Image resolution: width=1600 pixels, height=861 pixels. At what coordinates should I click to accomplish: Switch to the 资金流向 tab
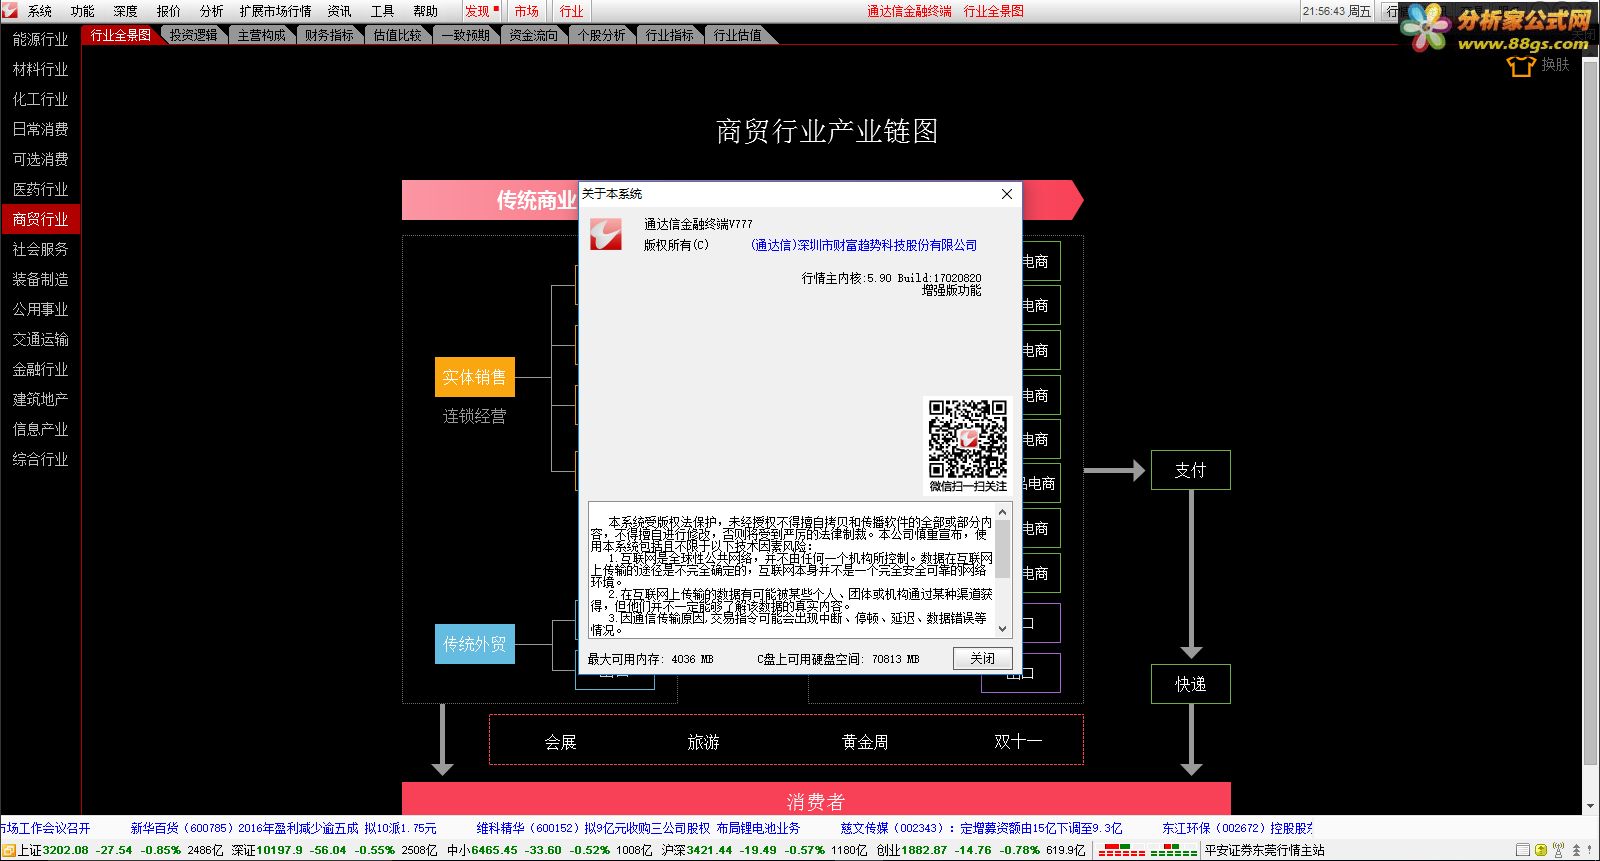[533, 35]
